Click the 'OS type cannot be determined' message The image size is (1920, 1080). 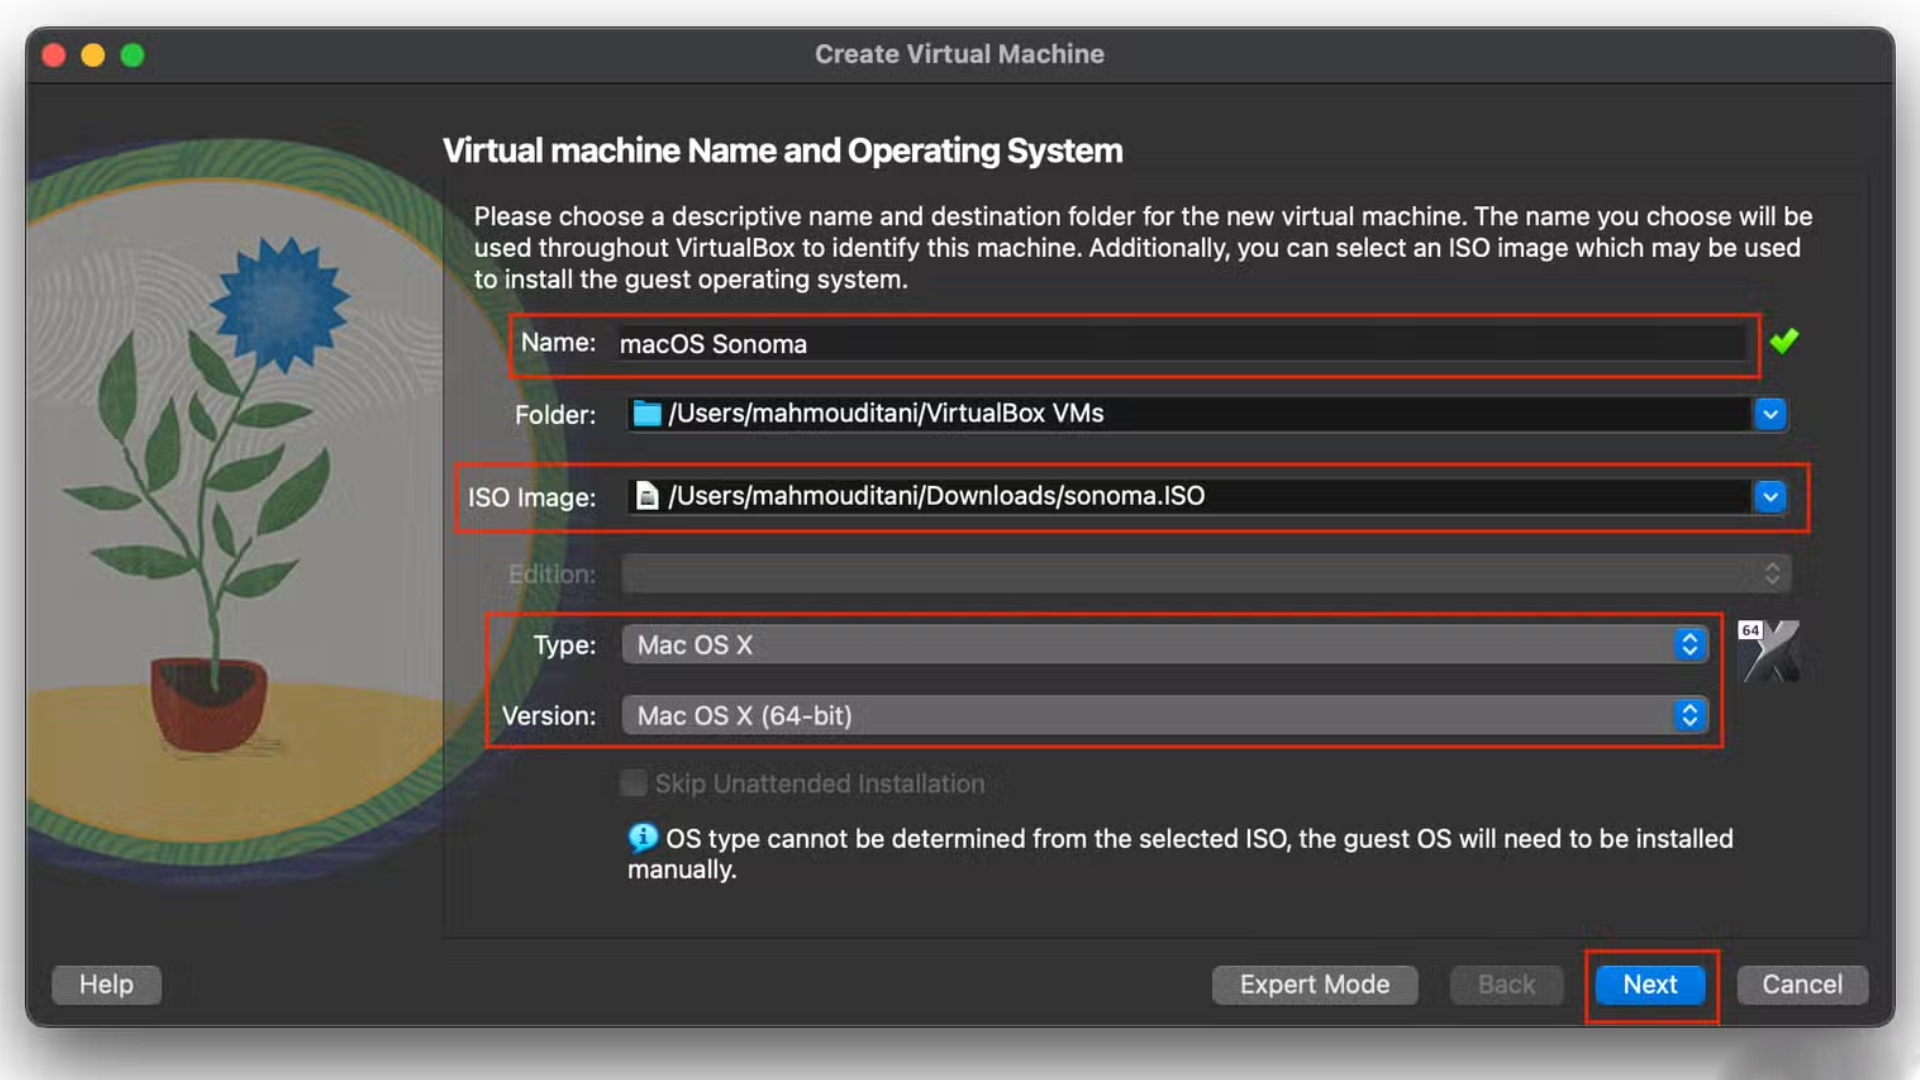(x=1180, y=854)
